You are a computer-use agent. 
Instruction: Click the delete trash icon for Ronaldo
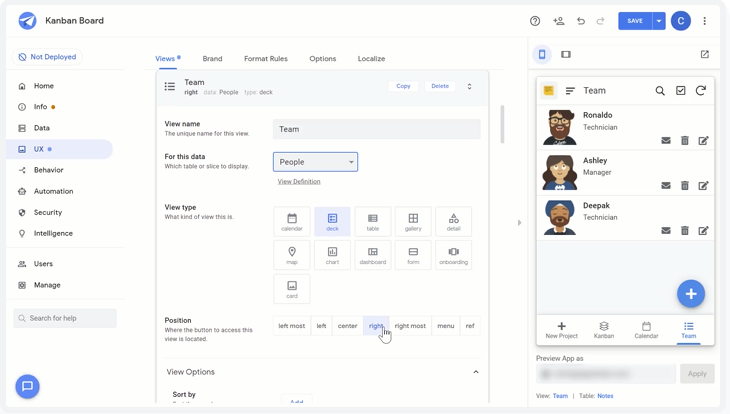coord(685,140)
